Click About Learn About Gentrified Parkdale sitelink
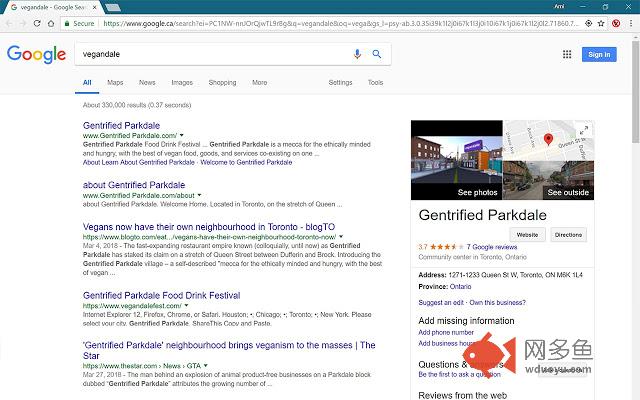Screen dimensions: 640x400 139,162
